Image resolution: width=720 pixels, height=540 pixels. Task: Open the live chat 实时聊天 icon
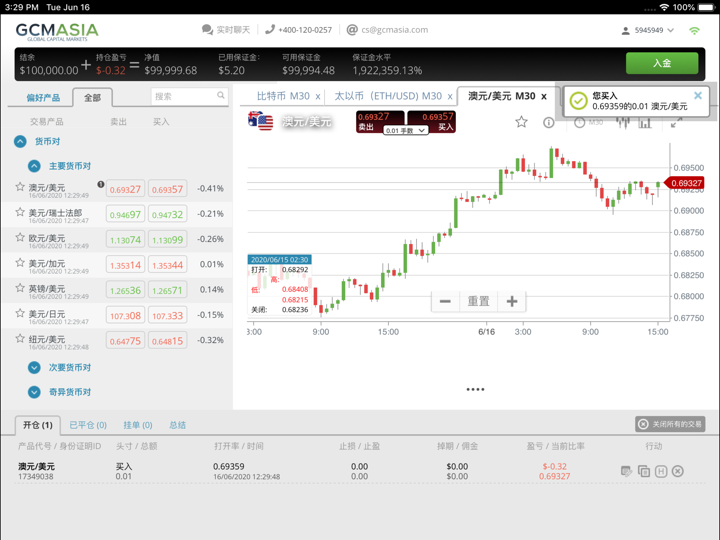[207, 30]
